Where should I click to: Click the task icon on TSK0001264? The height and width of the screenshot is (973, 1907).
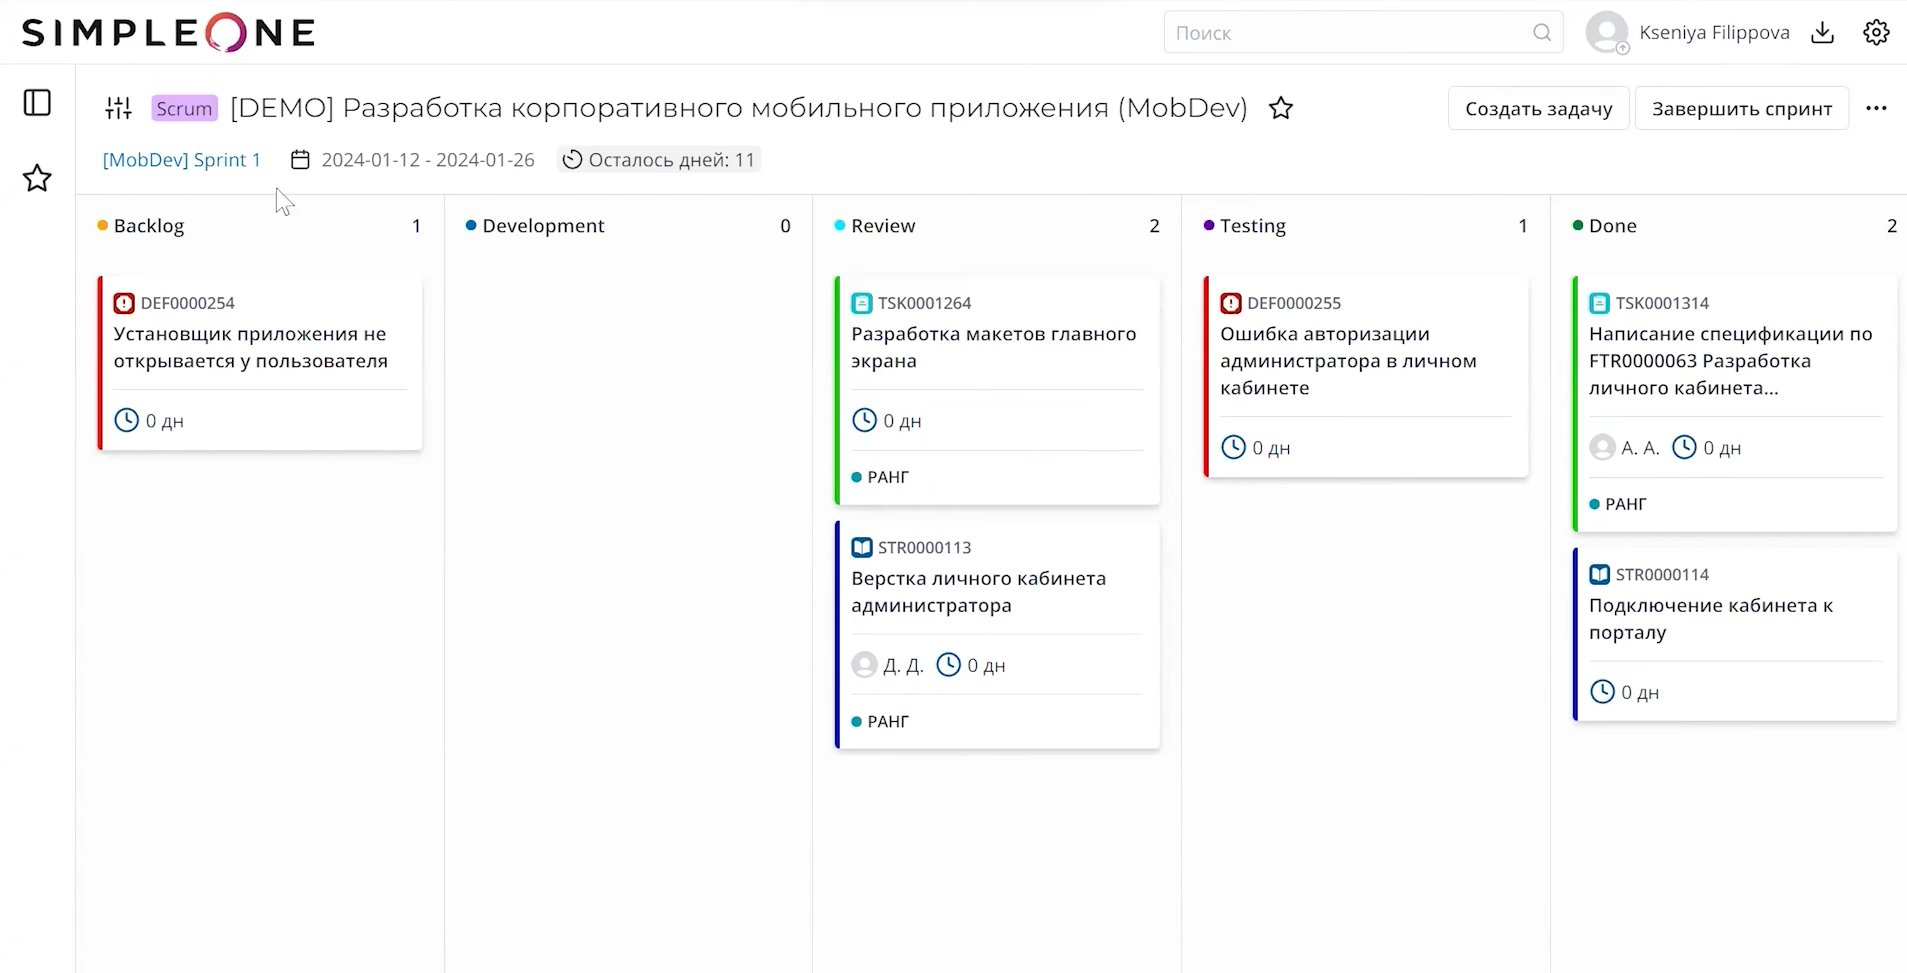[x=861, y=302]
